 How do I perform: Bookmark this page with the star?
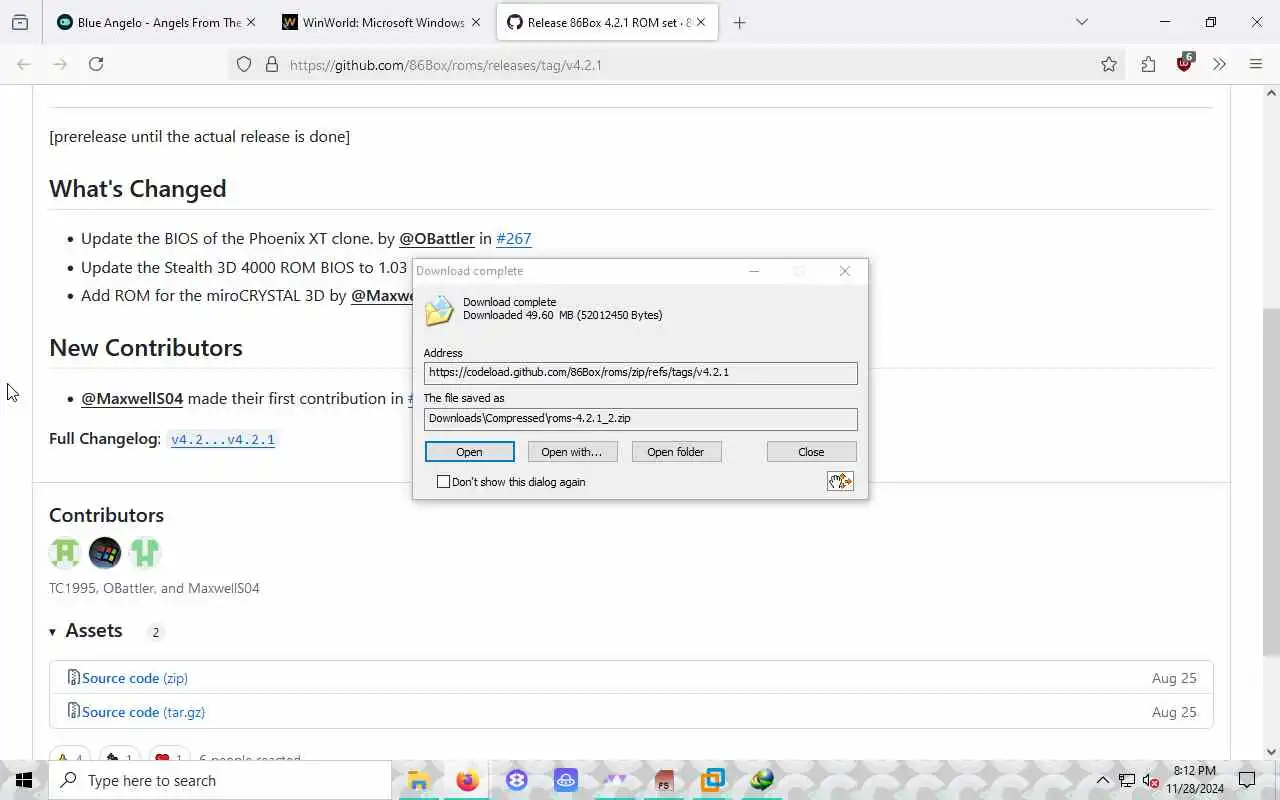tap(1109, 64)
